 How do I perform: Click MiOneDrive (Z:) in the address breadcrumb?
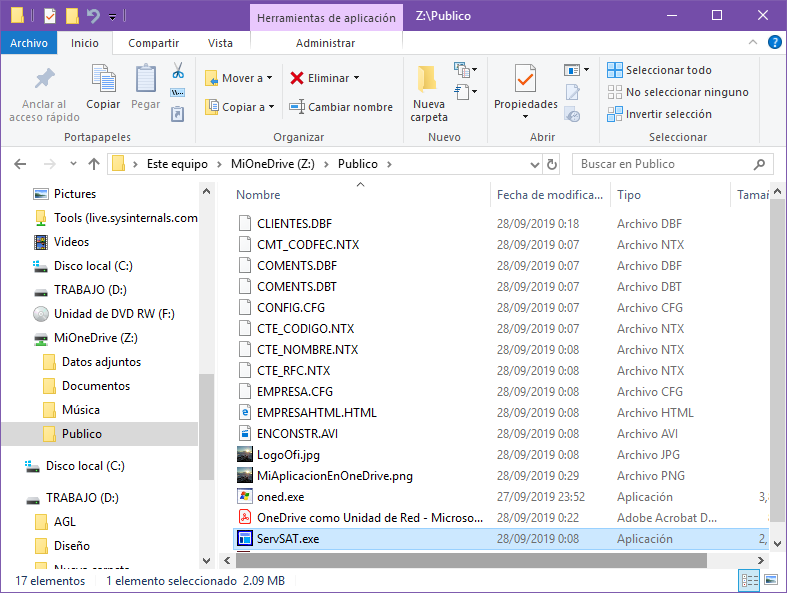tap(273, 164)
